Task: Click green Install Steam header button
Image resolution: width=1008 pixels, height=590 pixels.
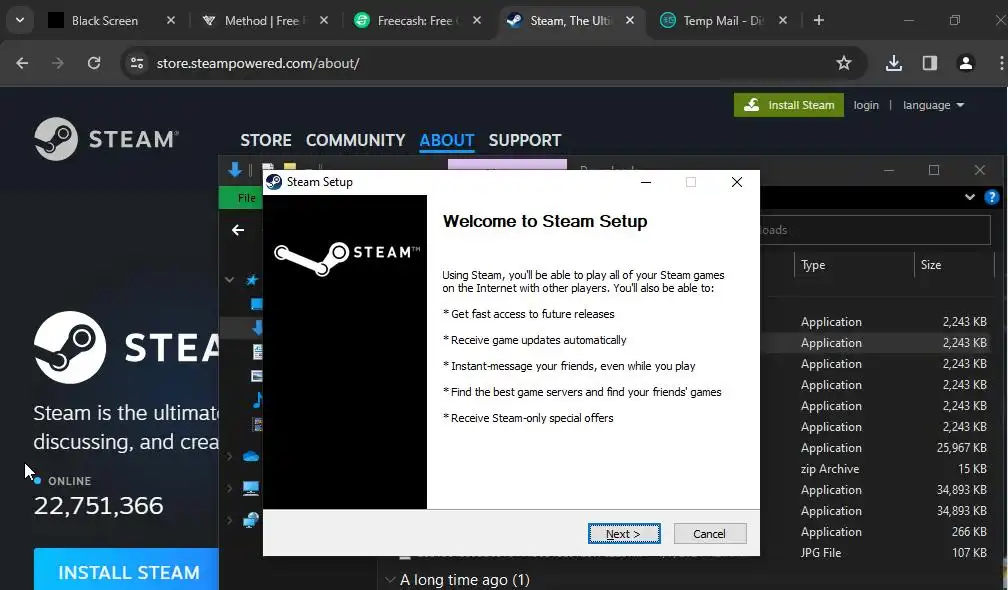Action: [x=789, y=105]
